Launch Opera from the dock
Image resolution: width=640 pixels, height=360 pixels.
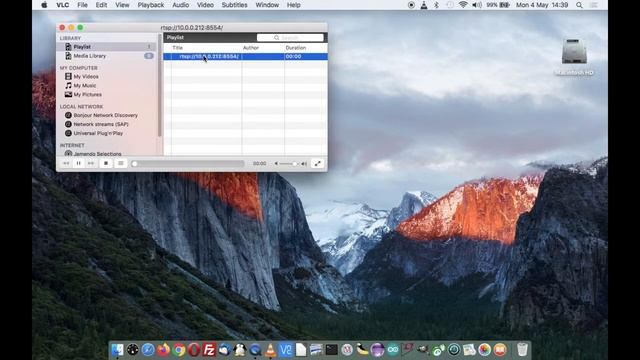click(x=194, y=350)
